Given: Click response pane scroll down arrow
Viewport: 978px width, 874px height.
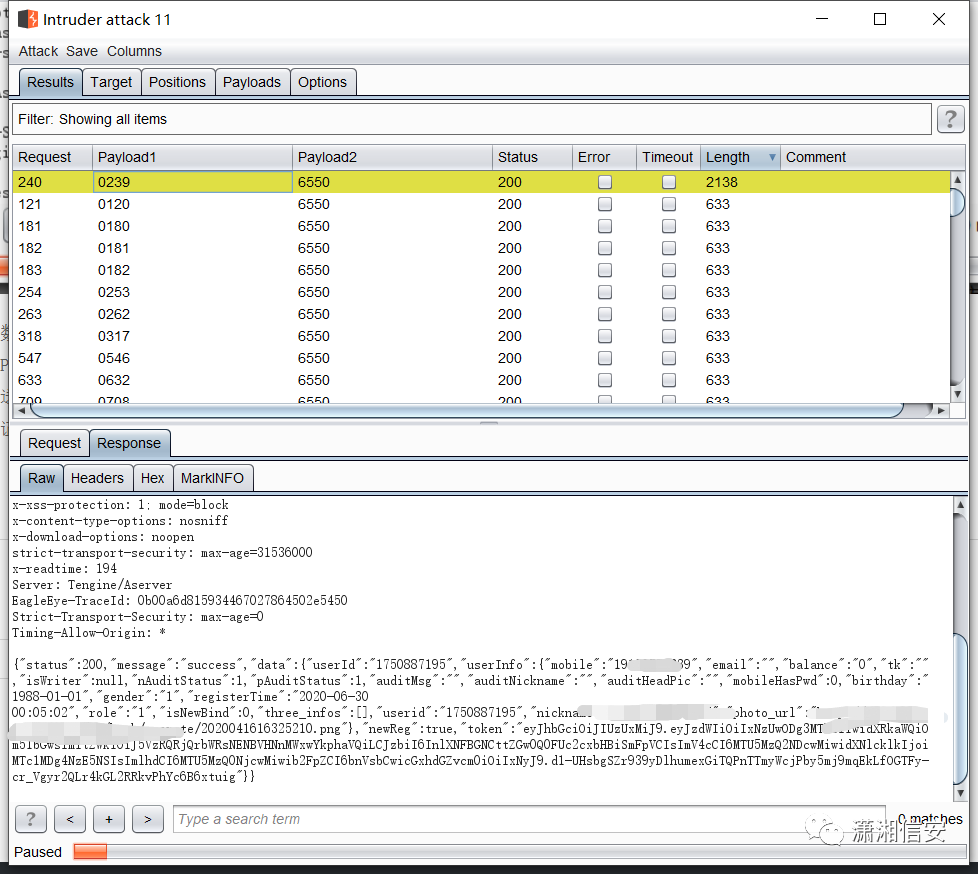Looking at the screenshot, I should [961, 793].
